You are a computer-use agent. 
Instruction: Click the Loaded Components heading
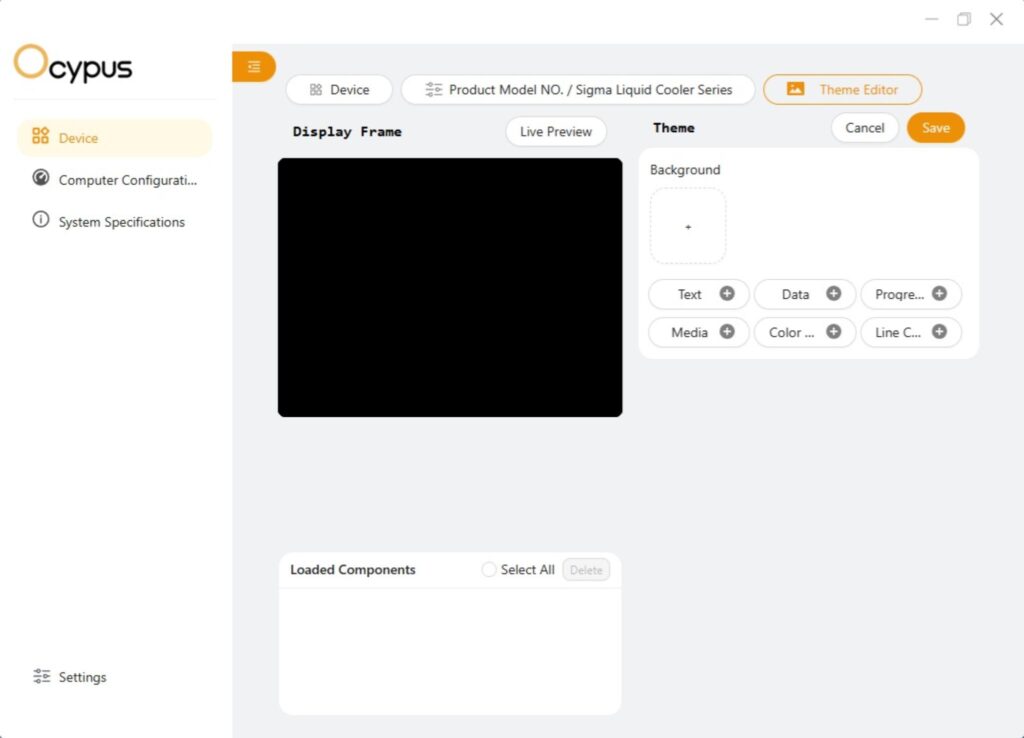click(x=353, y=570)
